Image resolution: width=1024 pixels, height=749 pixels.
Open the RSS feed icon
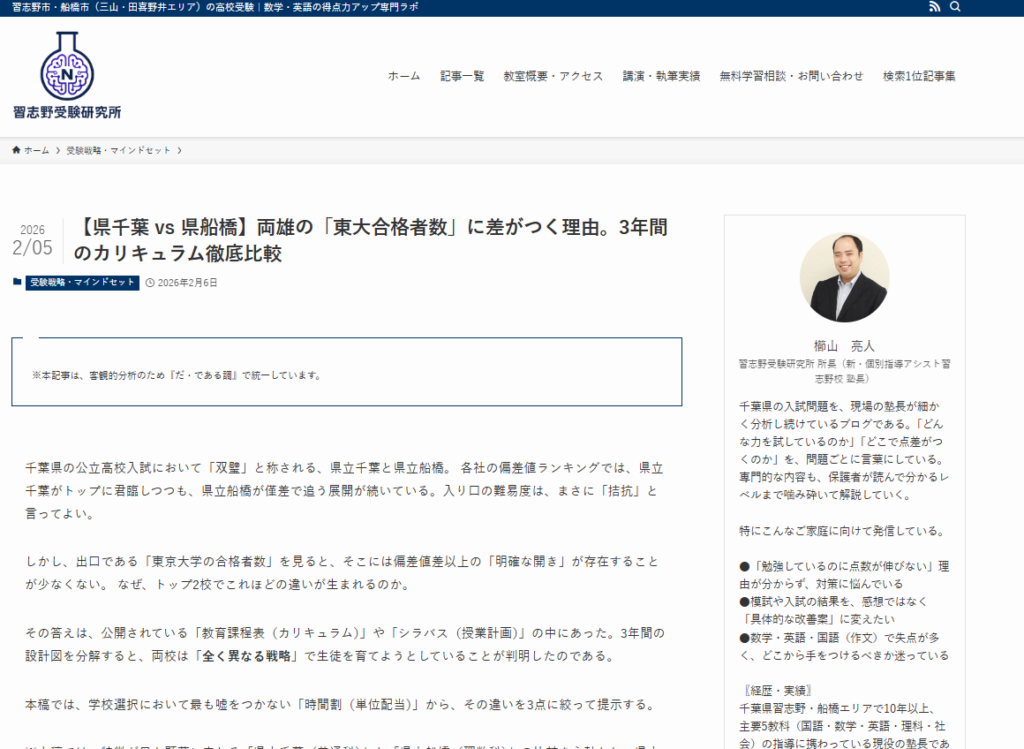tap(934, 7)
